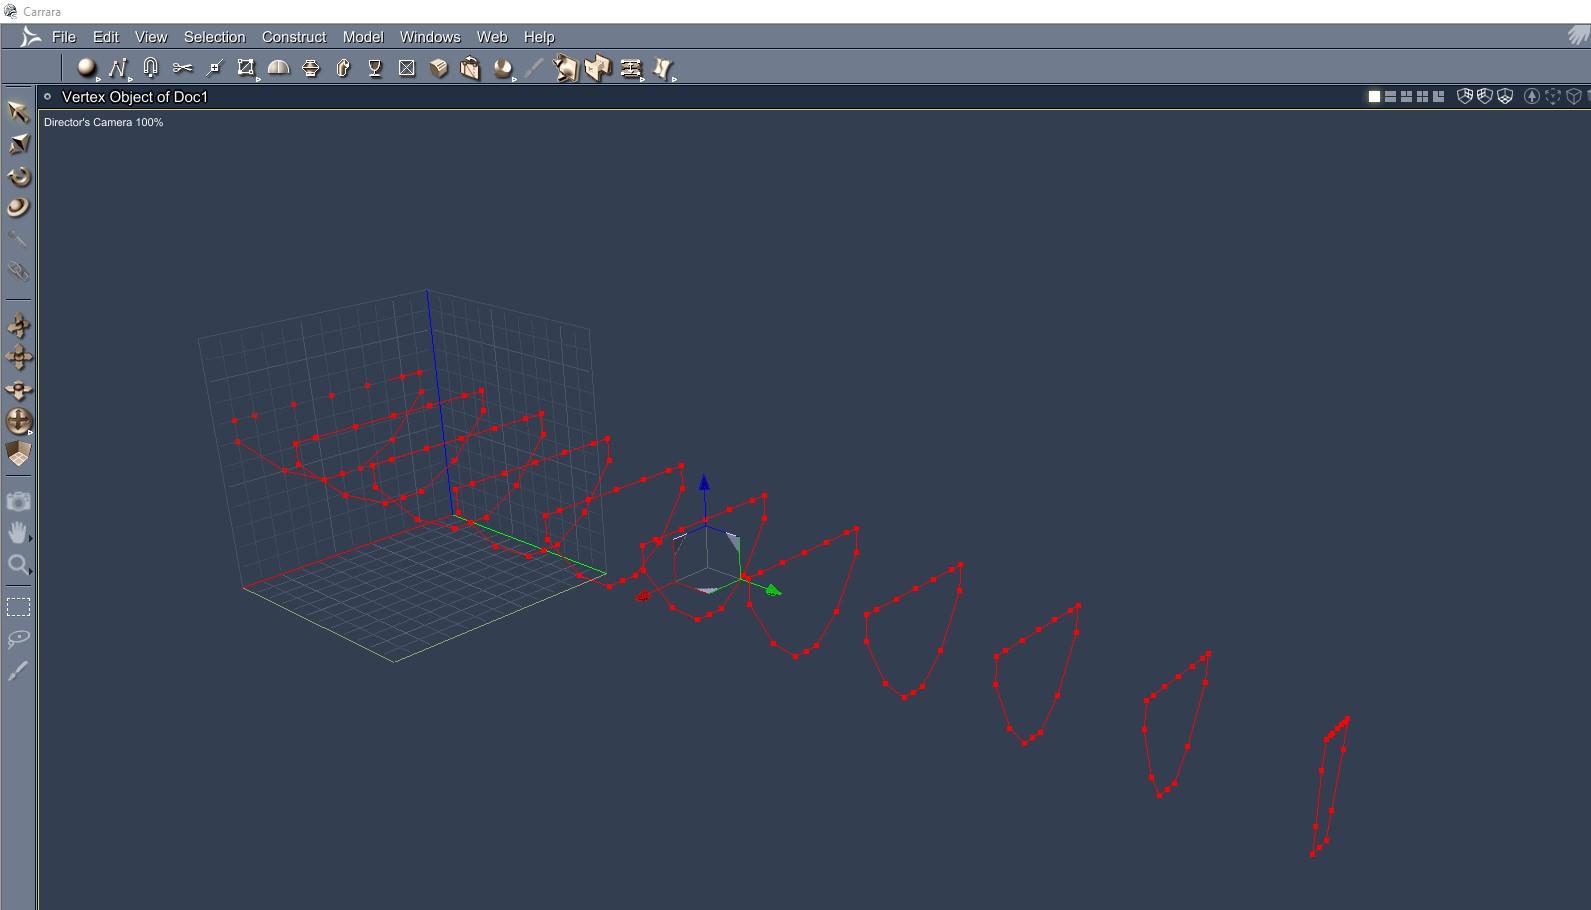The width and height of the screenshot is (1591, 910).
Task: Switch to one-large-two-small view layout
Action: click(1438, 97)
